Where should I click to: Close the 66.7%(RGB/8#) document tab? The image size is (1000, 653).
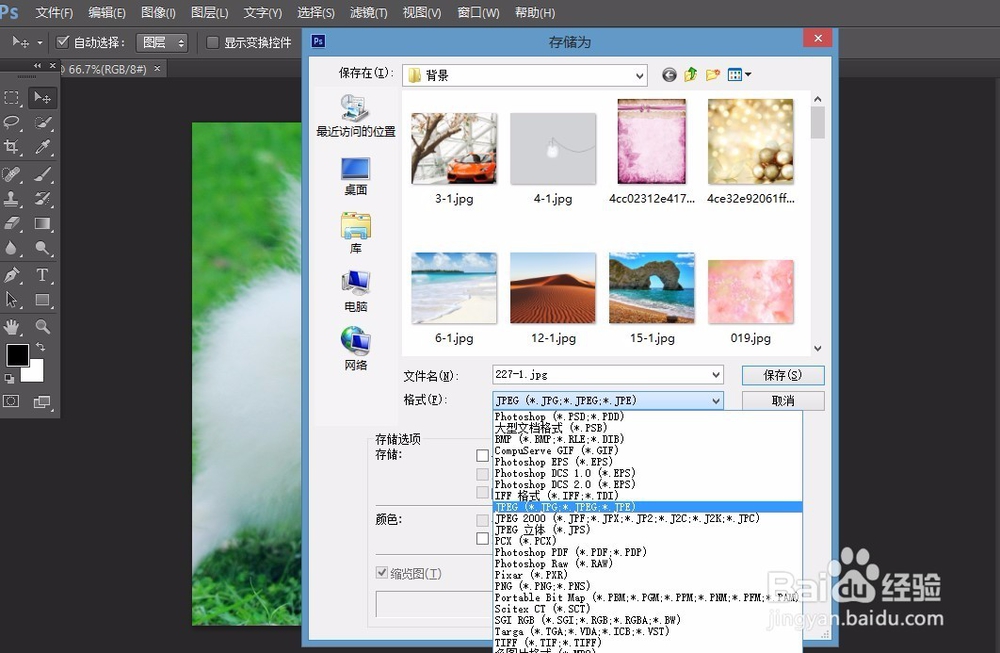click(x=158, y=68)
